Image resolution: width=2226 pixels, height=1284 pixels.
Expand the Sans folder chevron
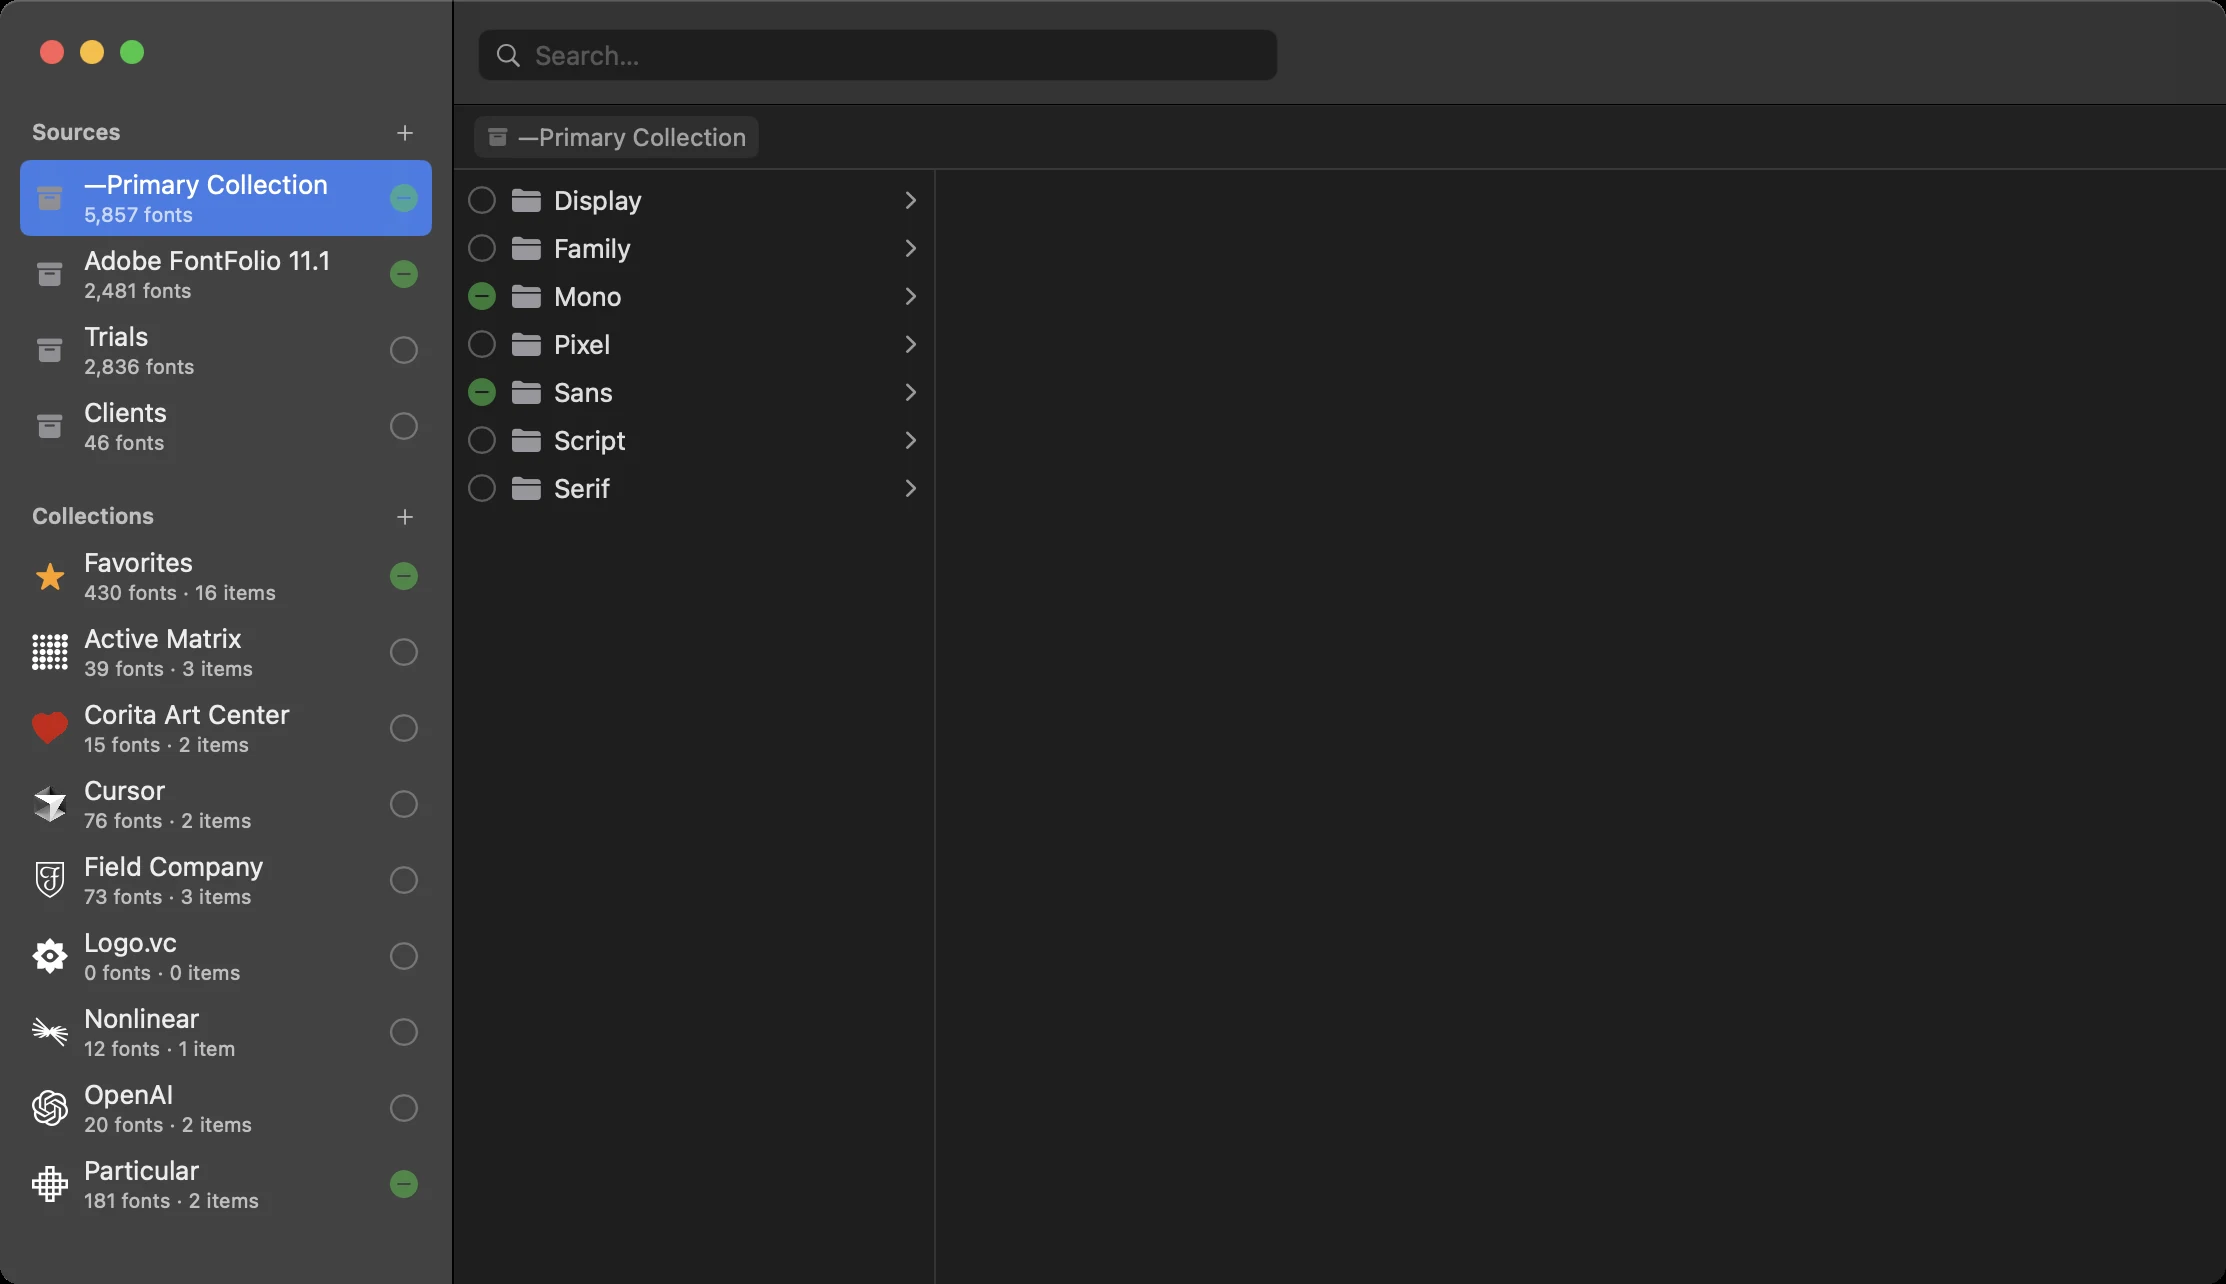pos(910,392)
